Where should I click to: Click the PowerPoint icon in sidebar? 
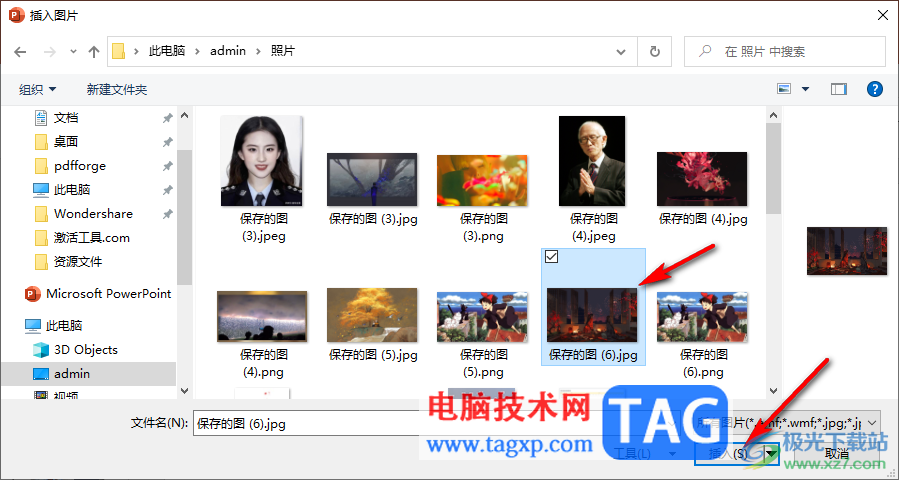point(33,294)
